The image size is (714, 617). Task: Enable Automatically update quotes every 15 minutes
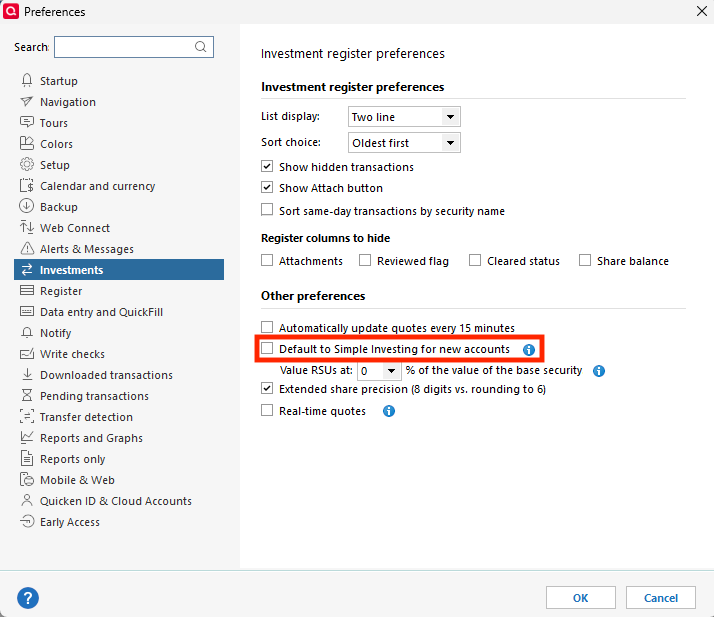pyautogui.click(x=267, y=327)
